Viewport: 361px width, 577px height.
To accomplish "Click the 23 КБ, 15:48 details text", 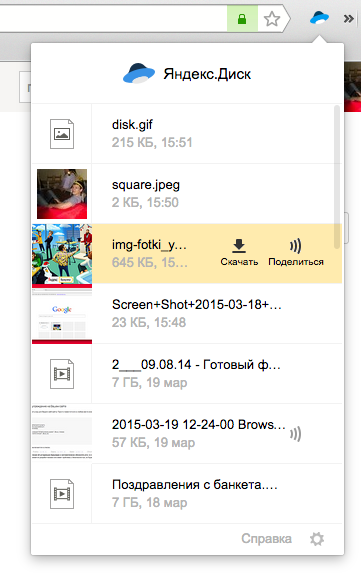I will coord(149,322).
